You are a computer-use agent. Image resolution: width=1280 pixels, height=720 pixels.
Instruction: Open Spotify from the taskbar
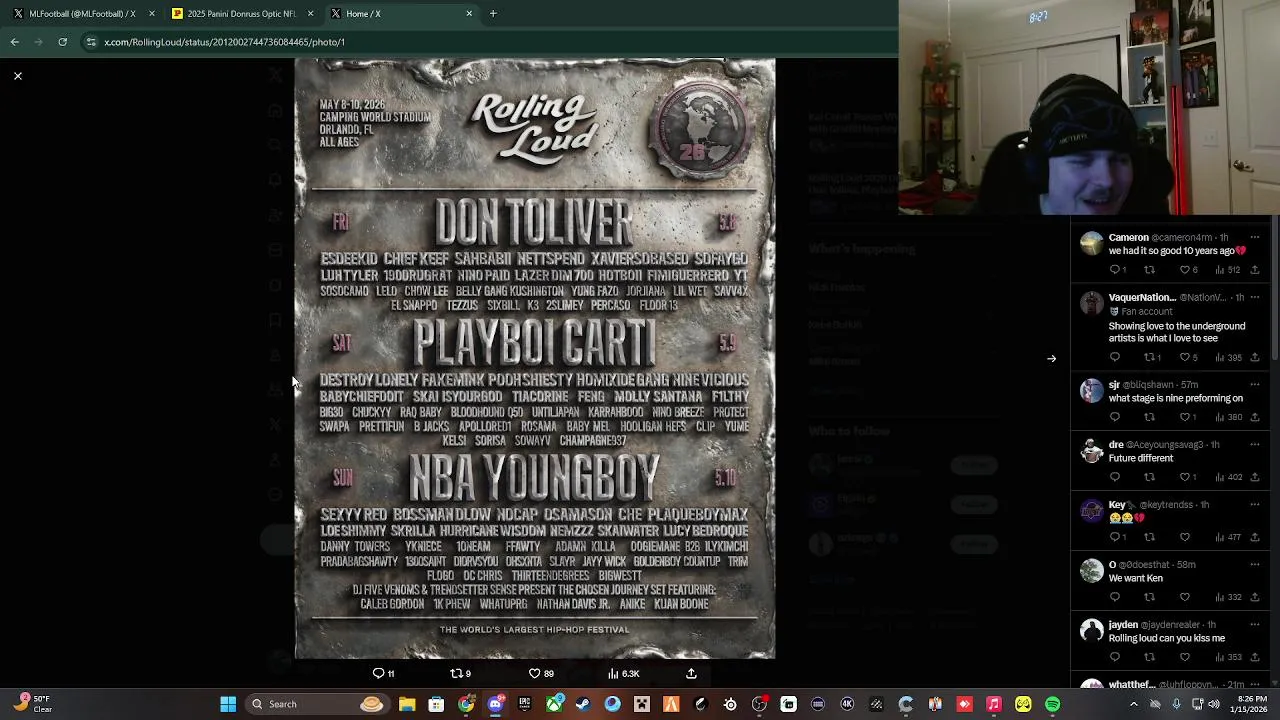coord(1052,704)
